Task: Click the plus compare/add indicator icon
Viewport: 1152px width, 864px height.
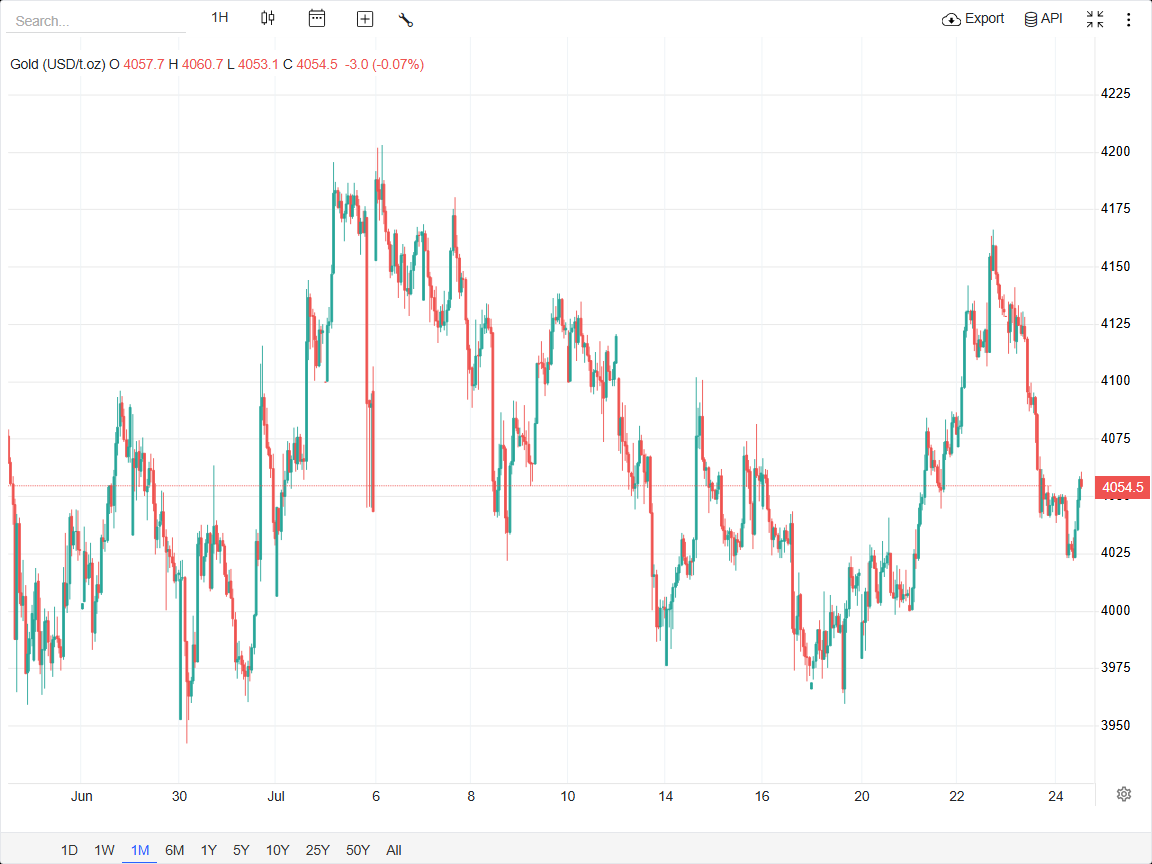Action: tap(364, 19)
